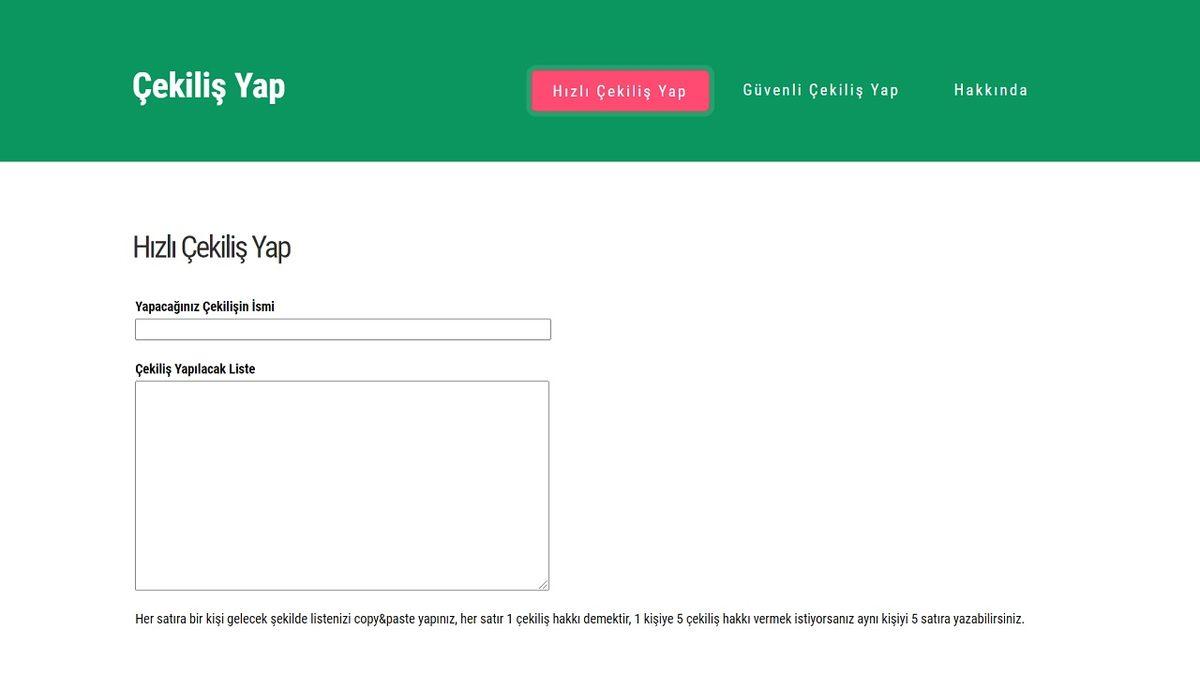Viewport: 1200px width, 675px height.
Task: Select the 'Hızlı Çekiliş Yap' navigation button
Action: point(620,90)
